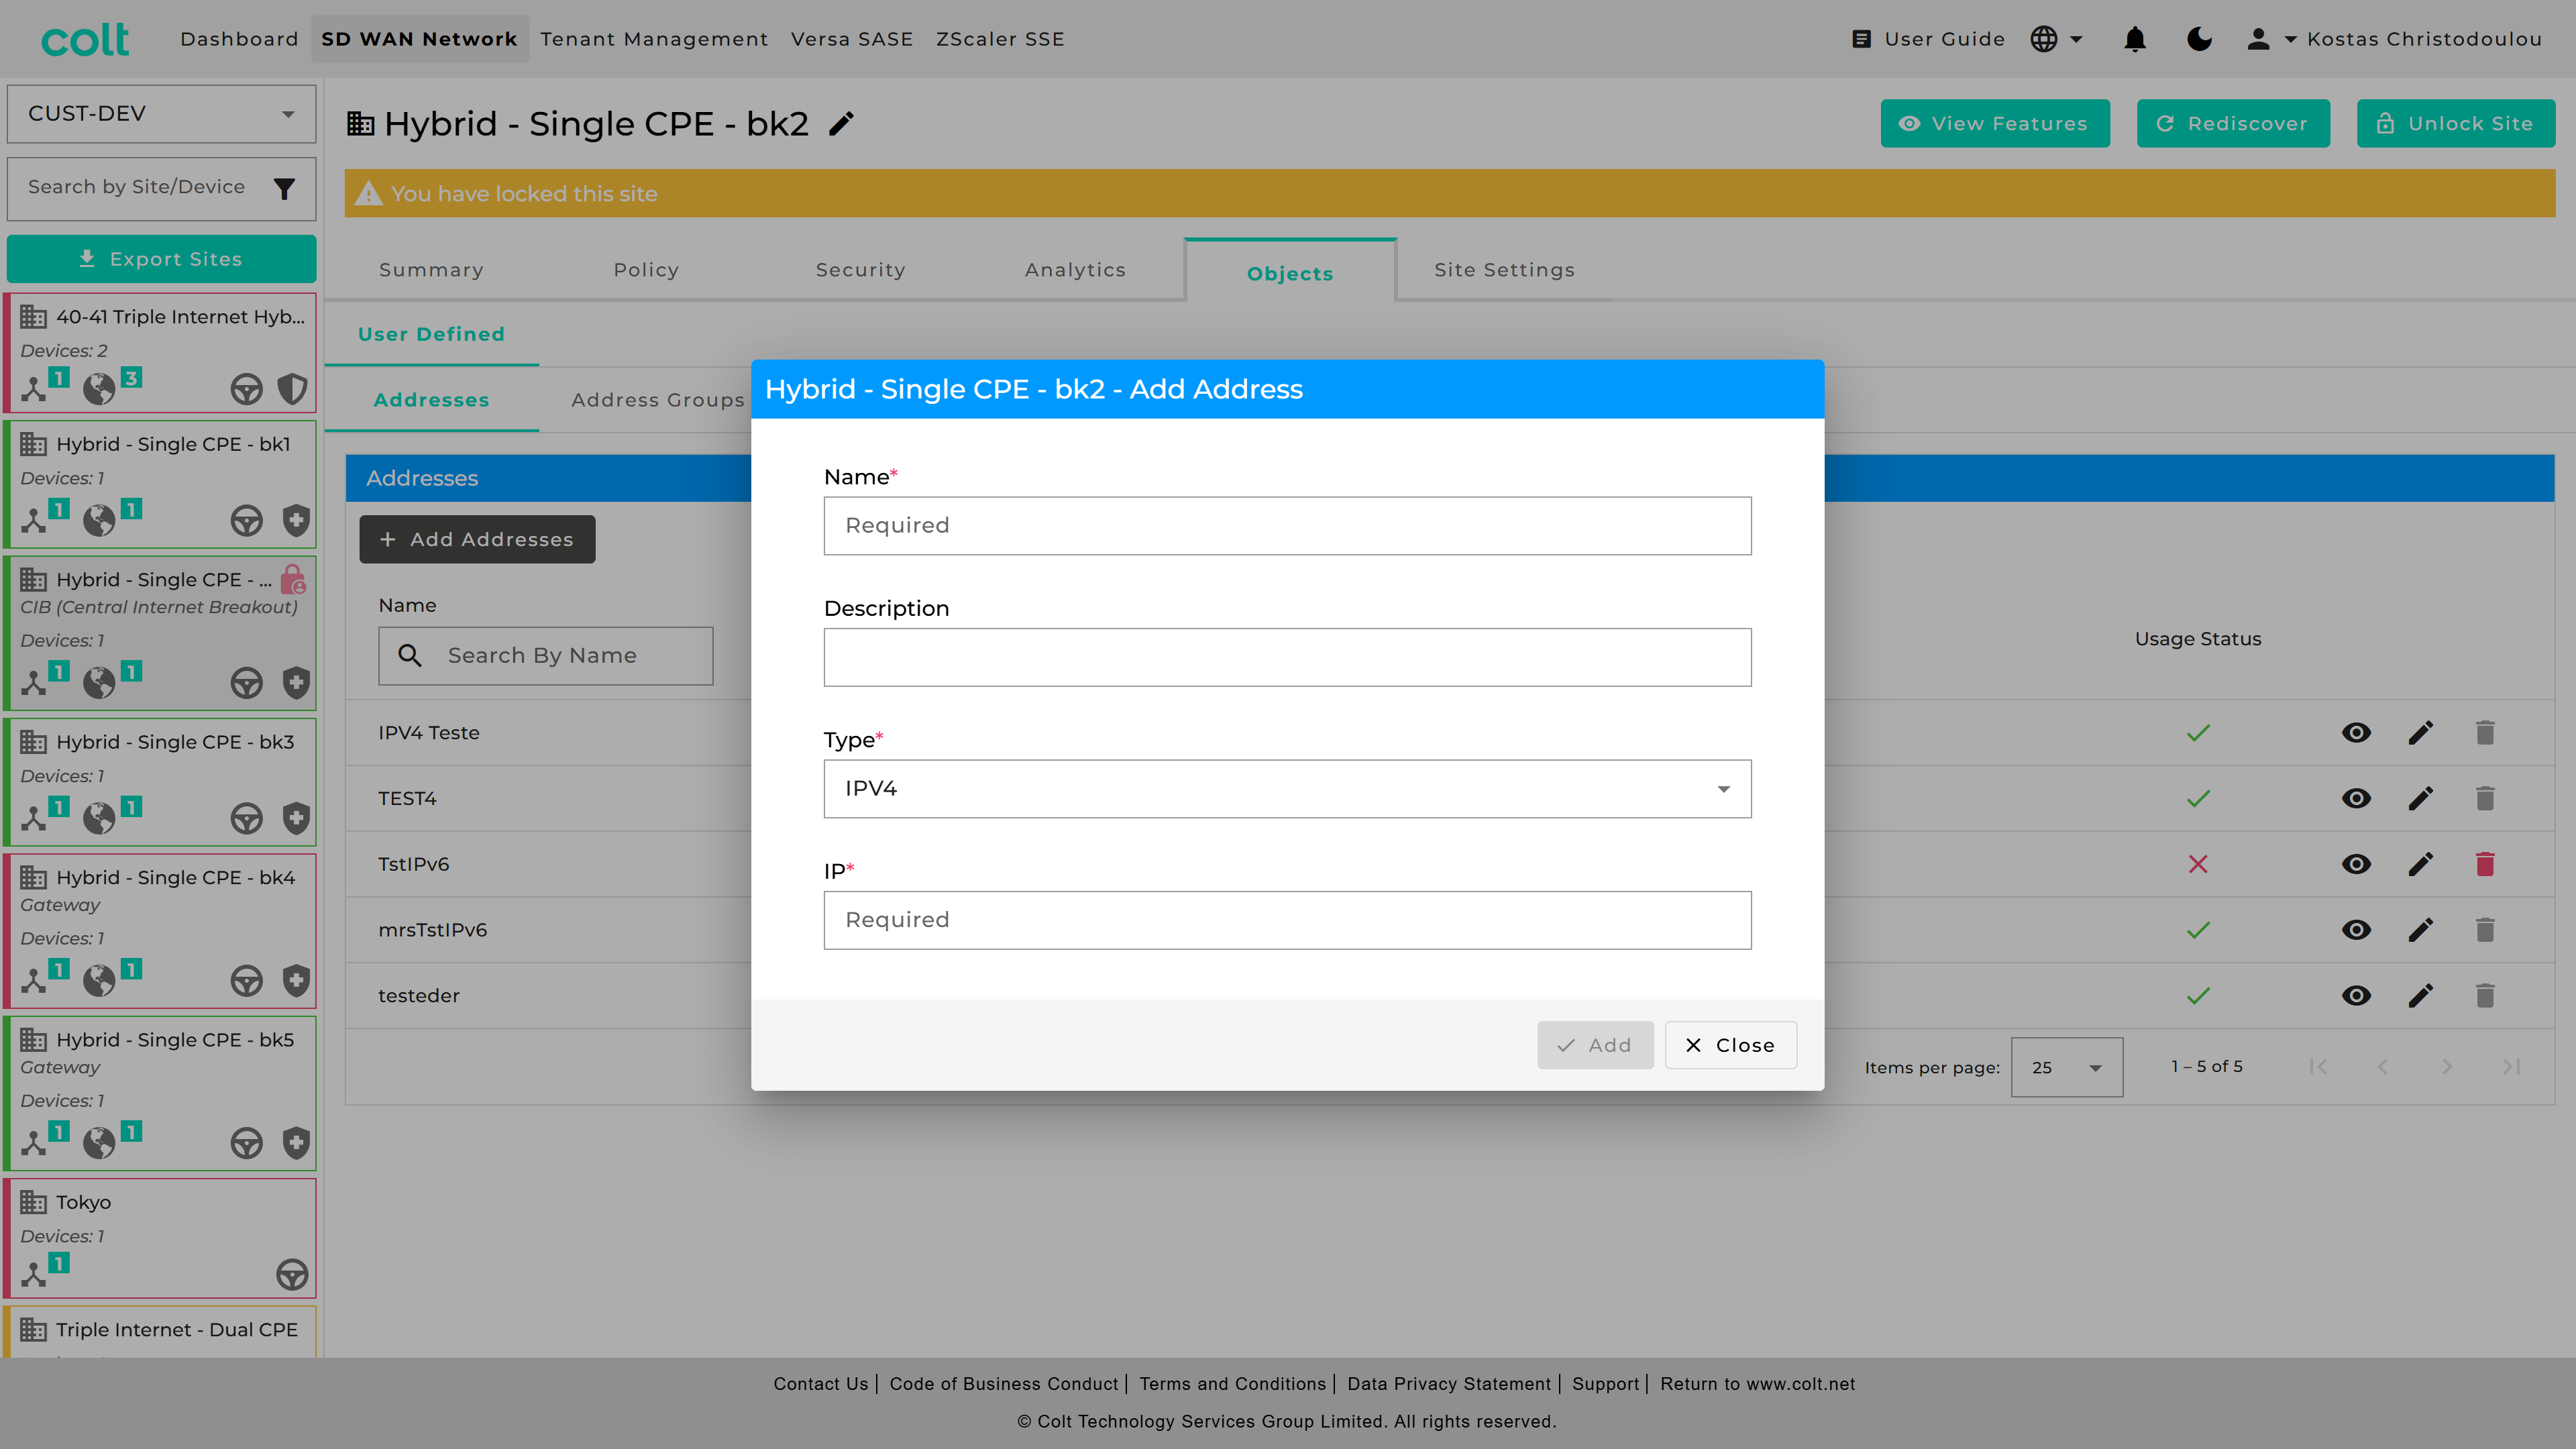Screen dimensions: 2576x1449
Task: View IPV4 Teste address details
Action: pos(2356,733)
